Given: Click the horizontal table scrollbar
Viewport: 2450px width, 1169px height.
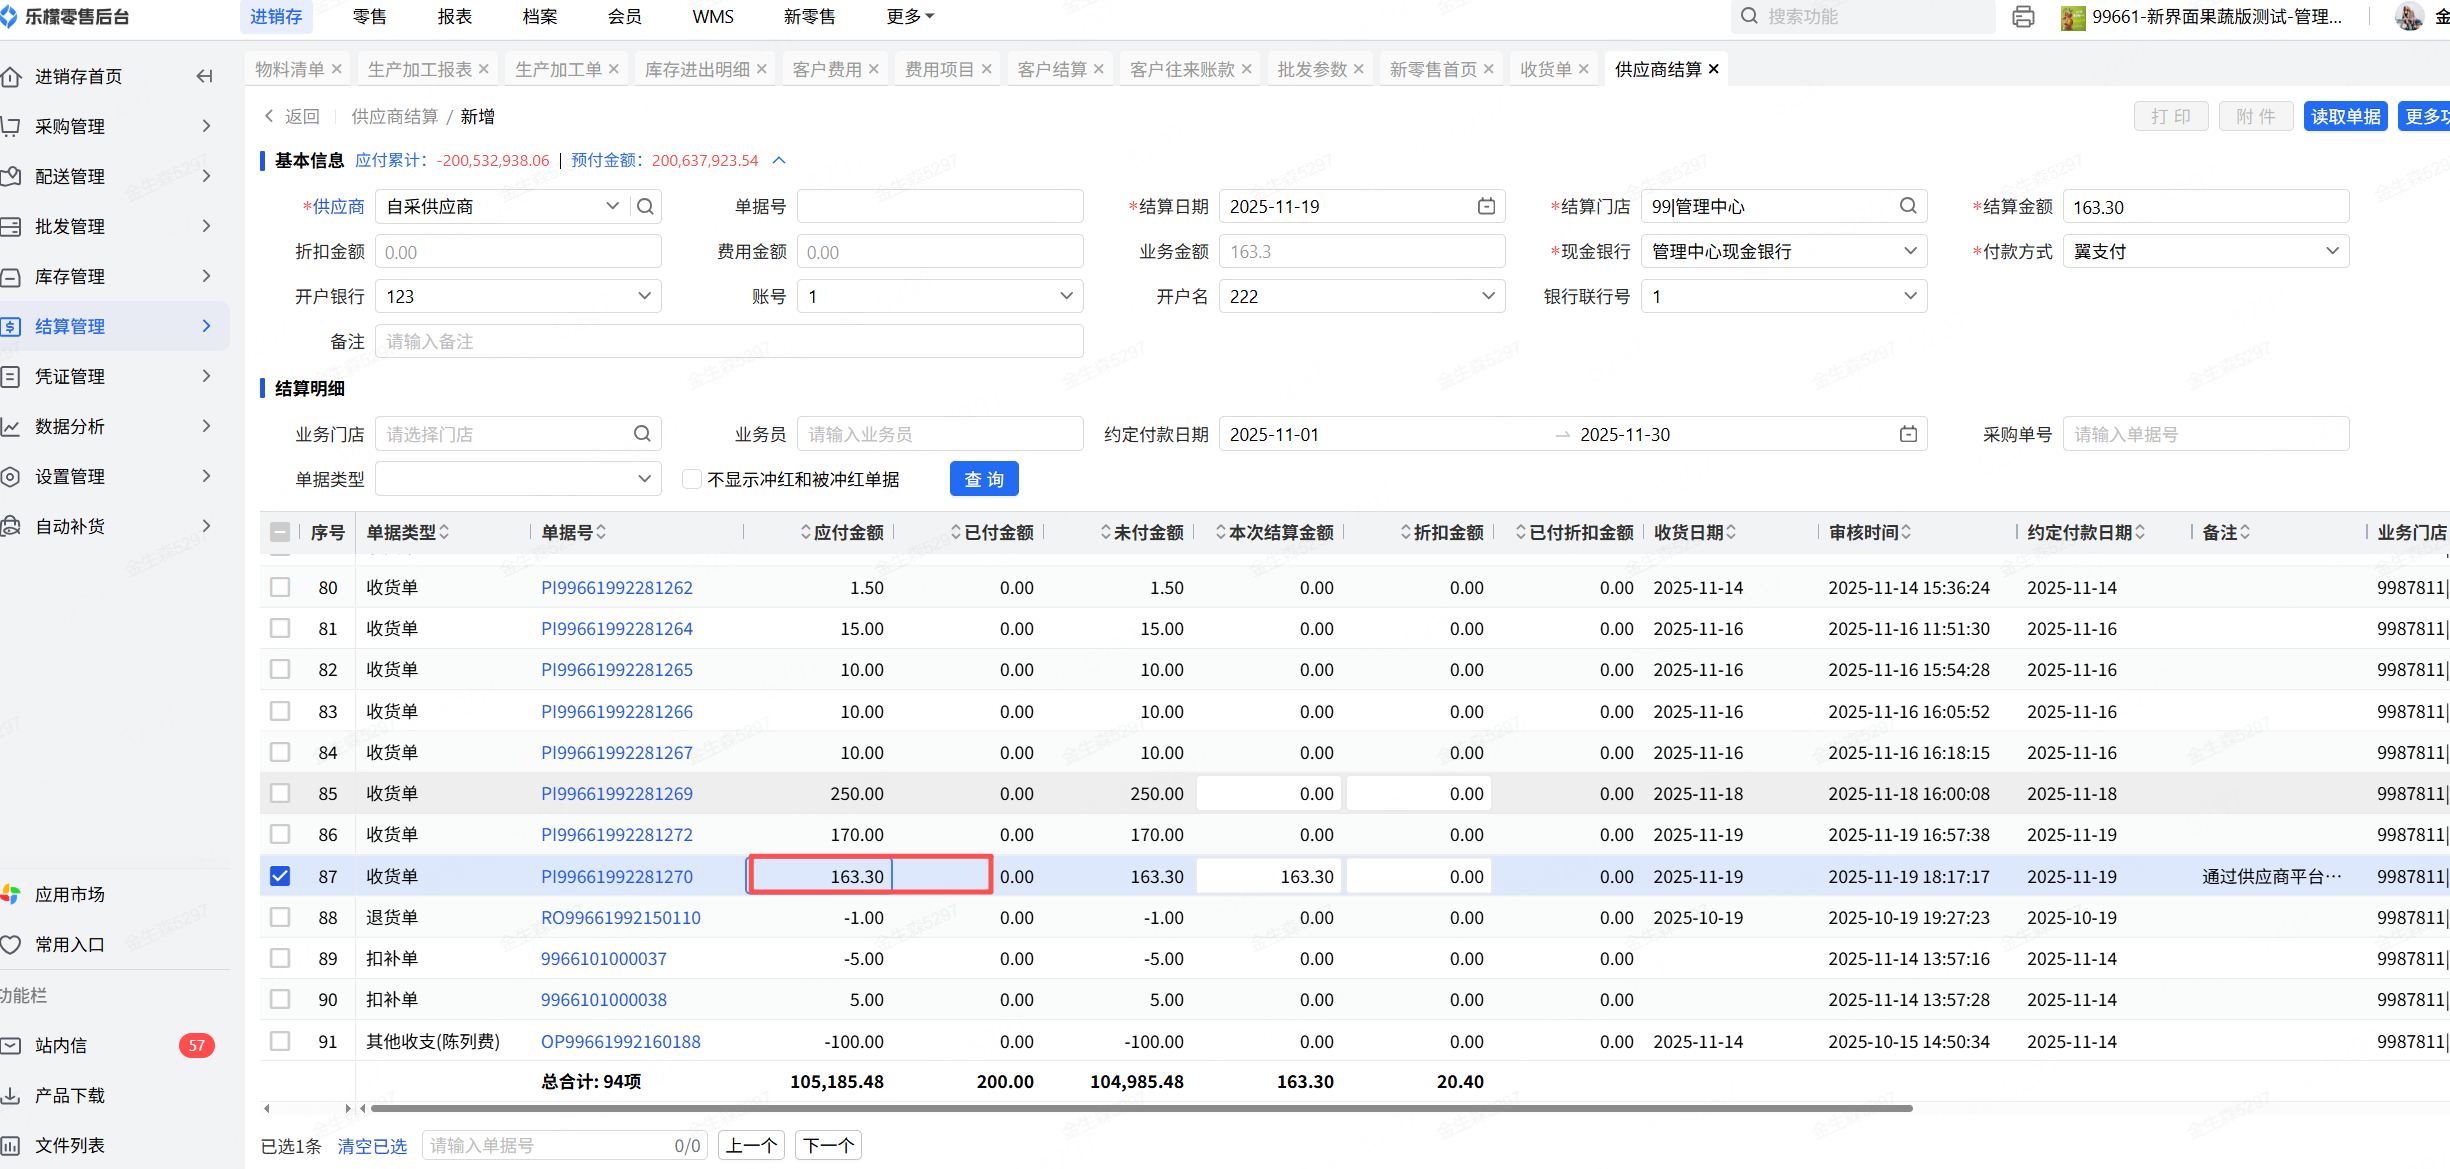Looking at the screenshot, I should click(1140, 1108).
